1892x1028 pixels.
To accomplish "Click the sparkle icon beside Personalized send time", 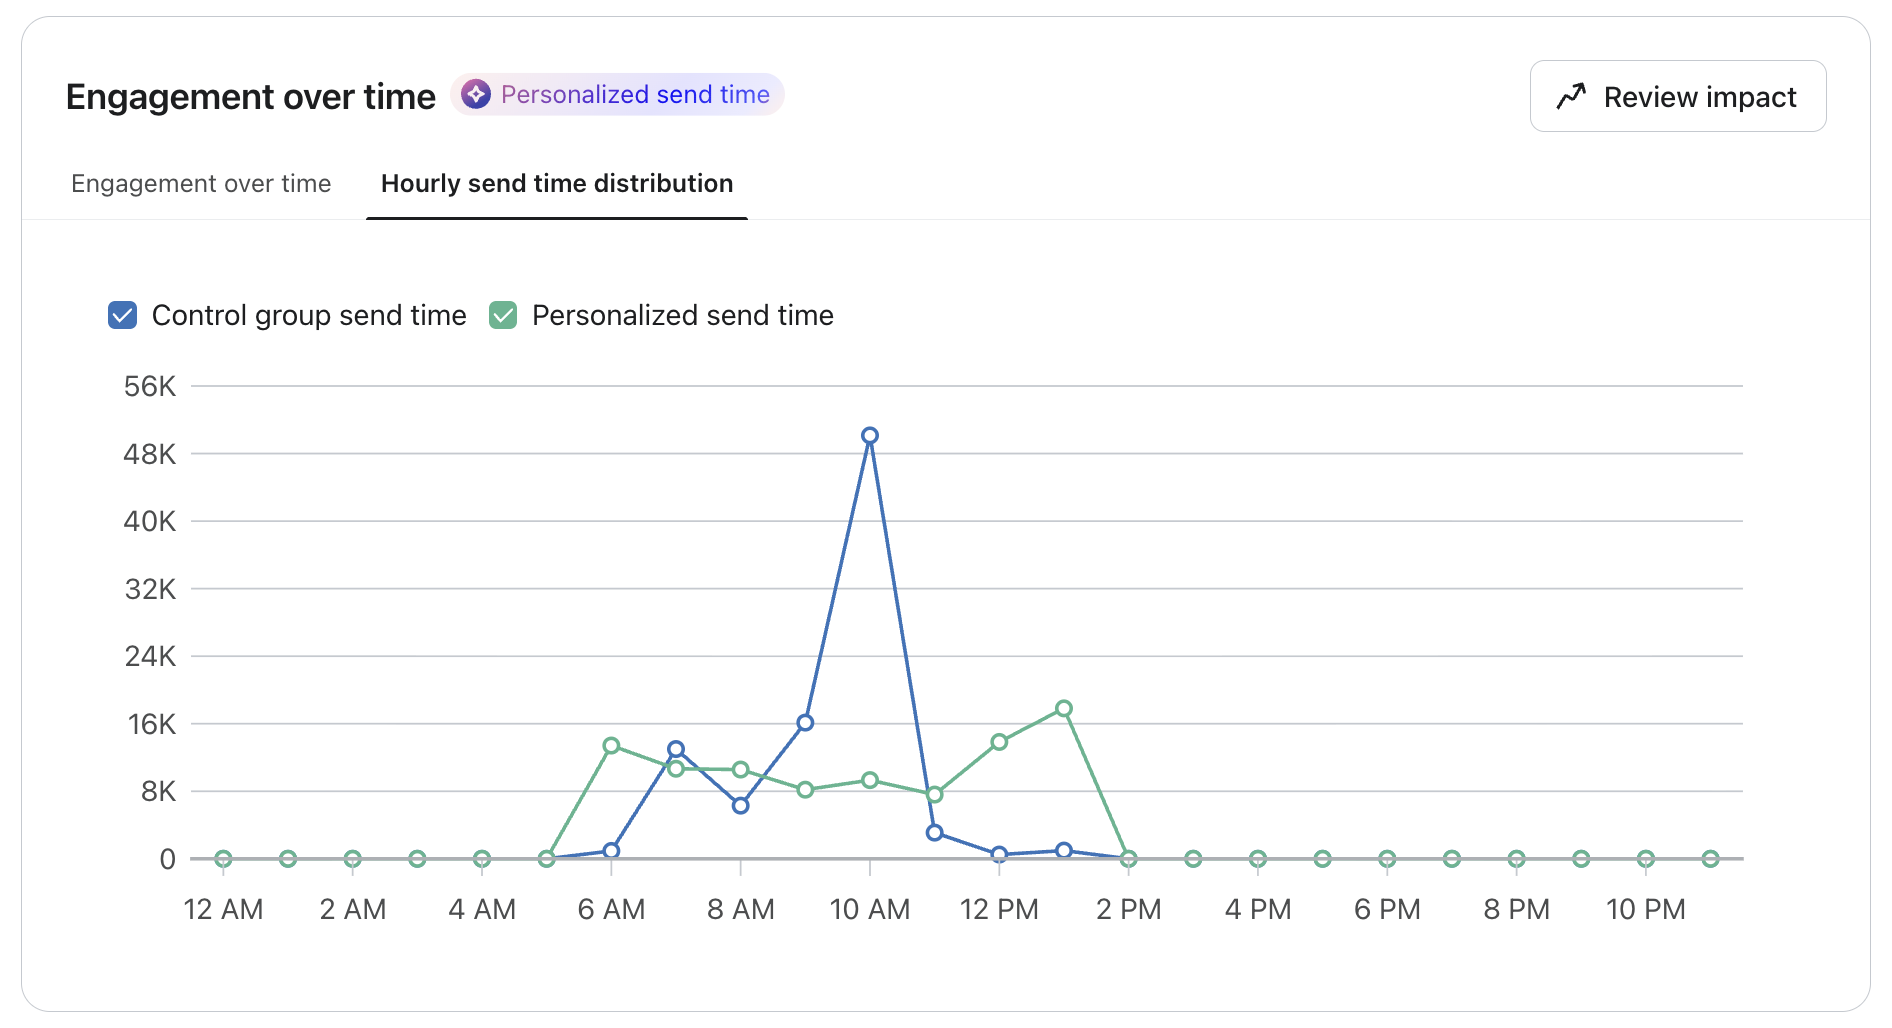I will point(476,94).
